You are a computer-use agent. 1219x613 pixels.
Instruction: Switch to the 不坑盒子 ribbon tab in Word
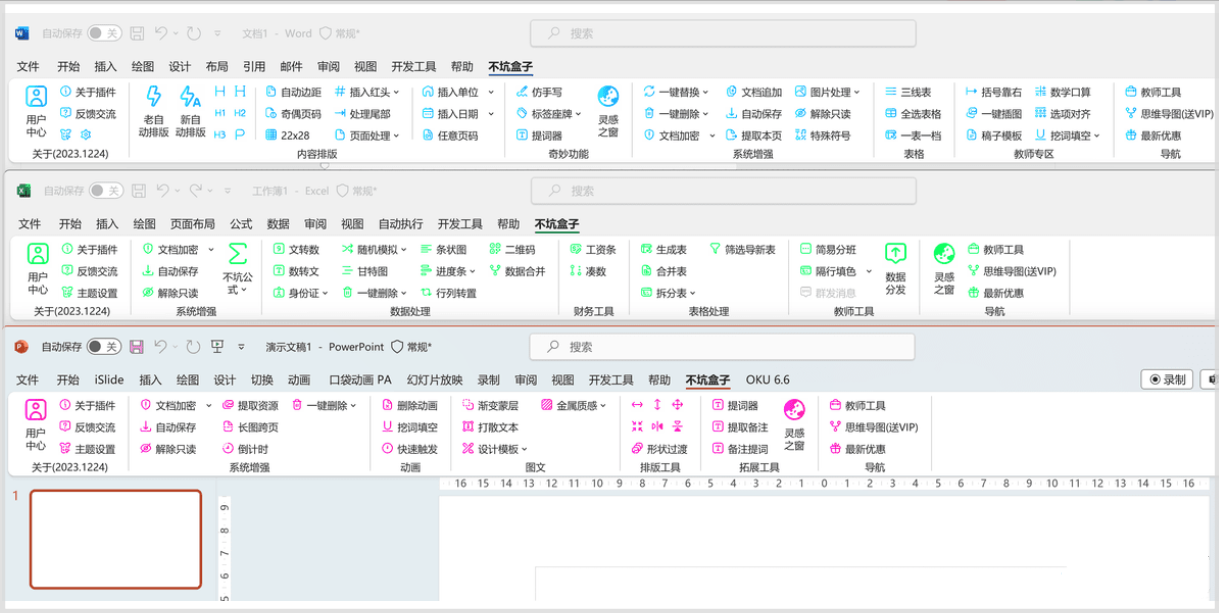click(x=513, y=67)
